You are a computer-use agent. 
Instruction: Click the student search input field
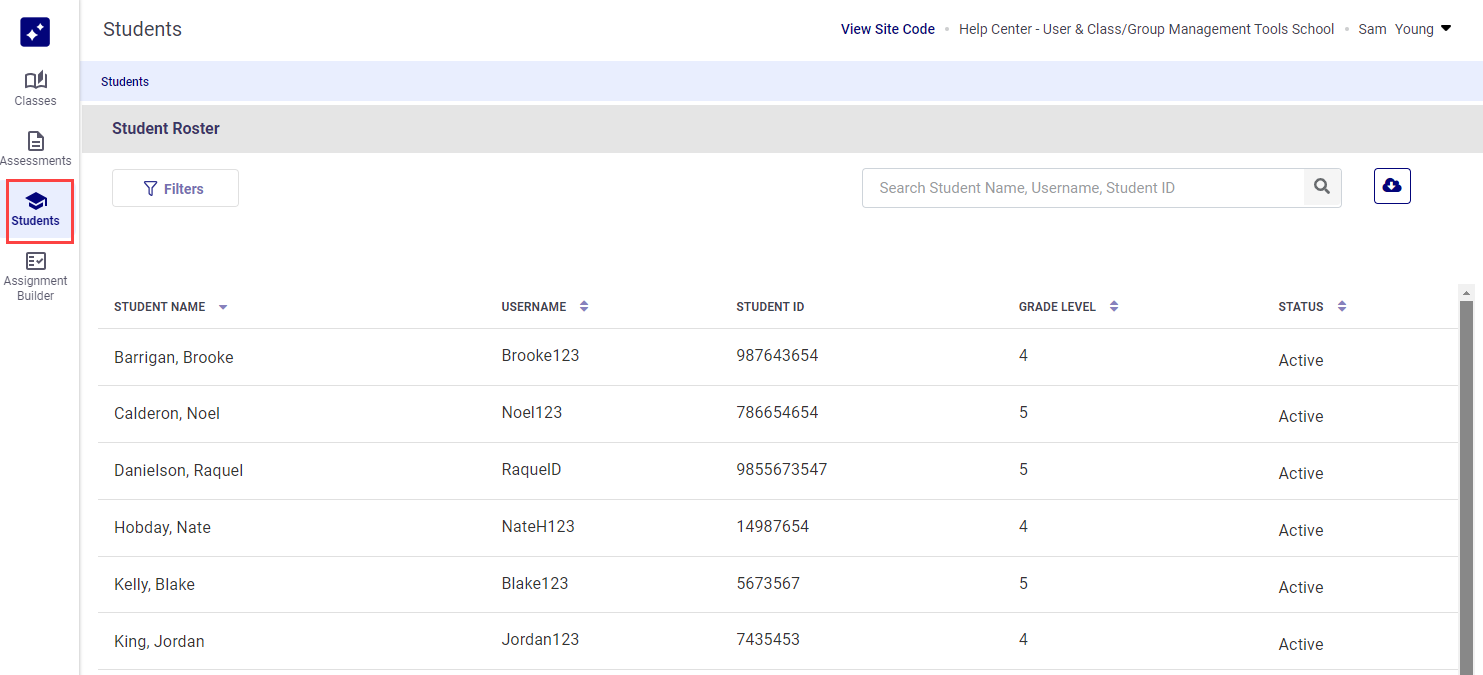(1083, 187)
